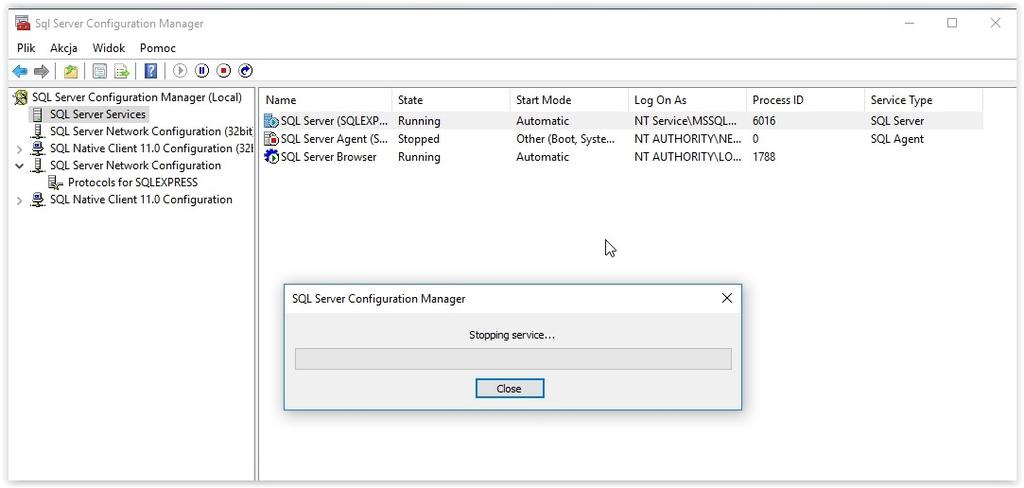Sort by the State column header
Image resolution: width=1024 pixels, height=488 pixels.
(450, 100)
